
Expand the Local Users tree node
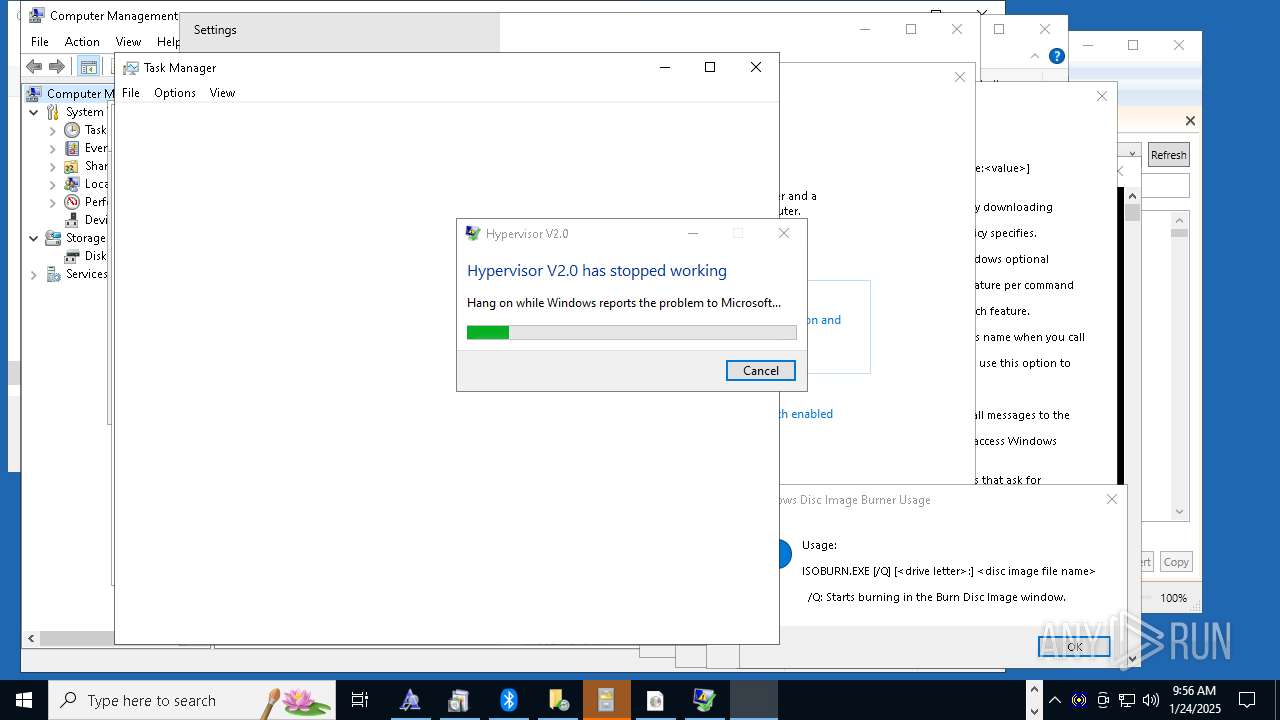click(53, 184)
